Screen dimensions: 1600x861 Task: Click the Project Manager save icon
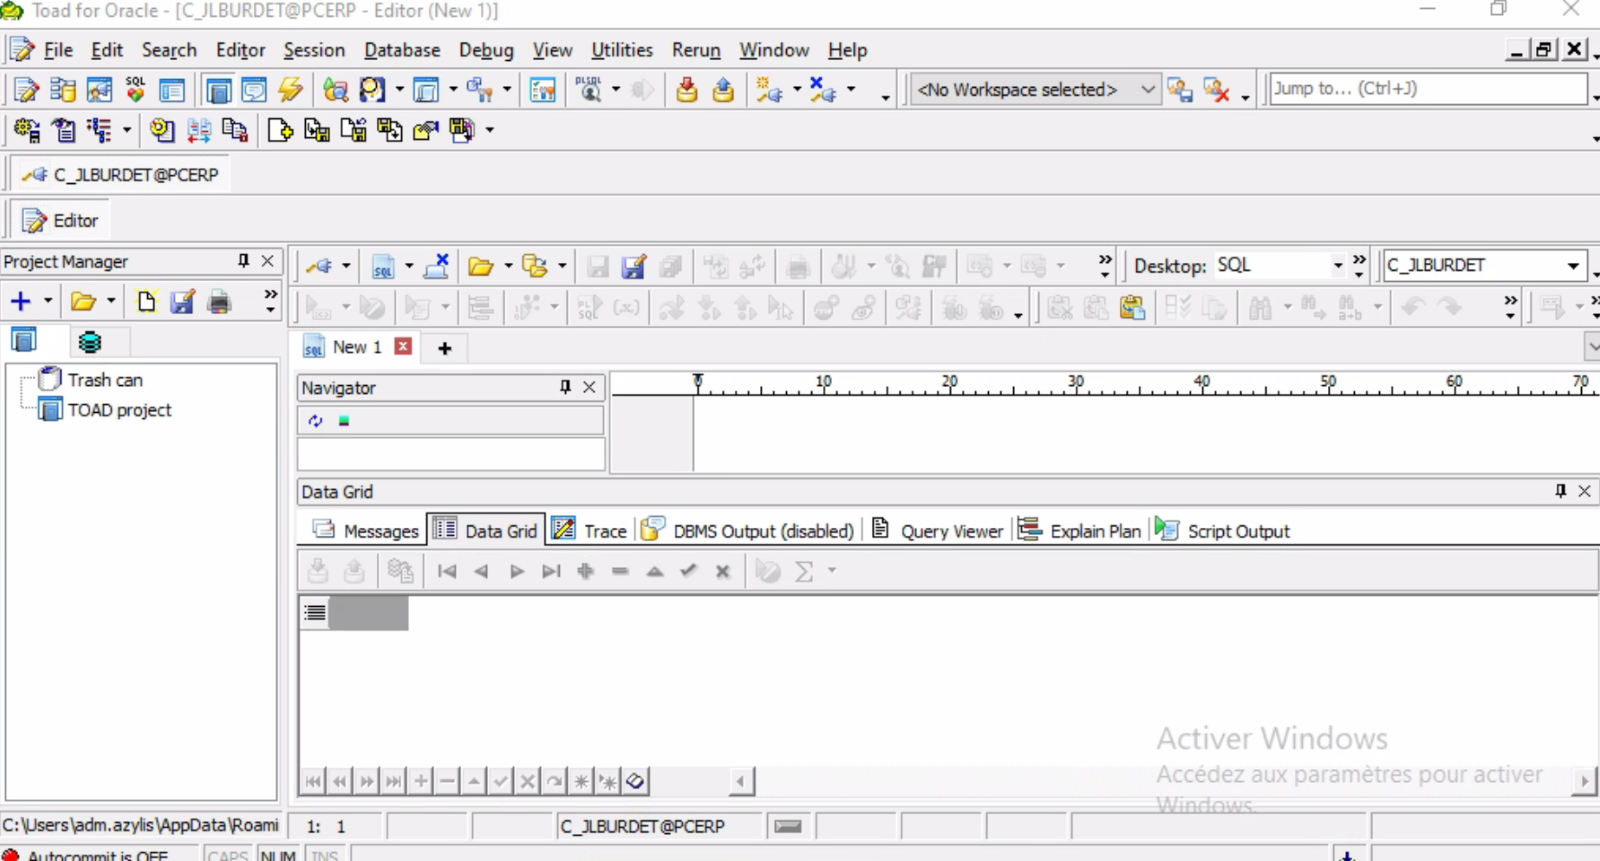coord(182,301)
